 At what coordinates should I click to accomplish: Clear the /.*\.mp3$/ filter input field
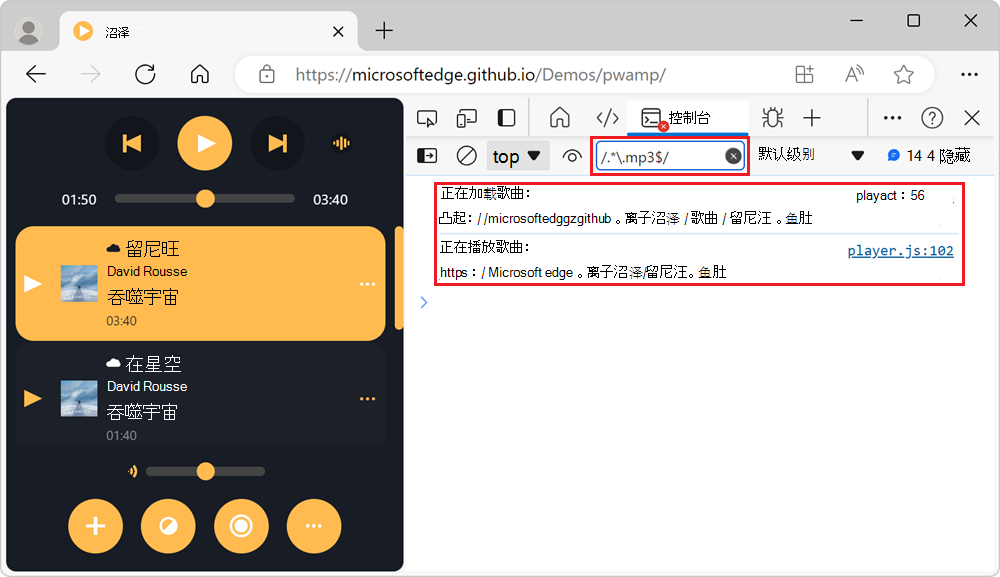(x=731, y=155)
